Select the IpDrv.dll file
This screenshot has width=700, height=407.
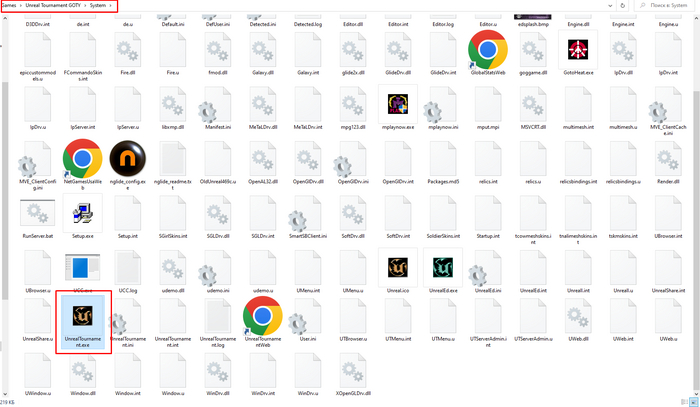623,54
